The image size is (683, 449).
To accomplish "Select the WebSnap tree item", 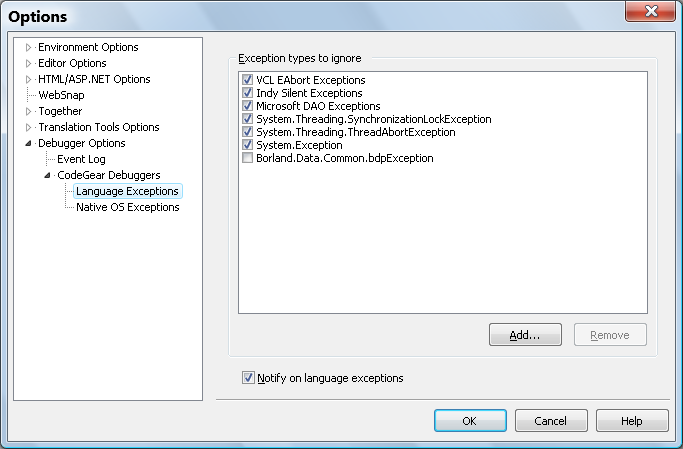I will [x=61, y=95].
